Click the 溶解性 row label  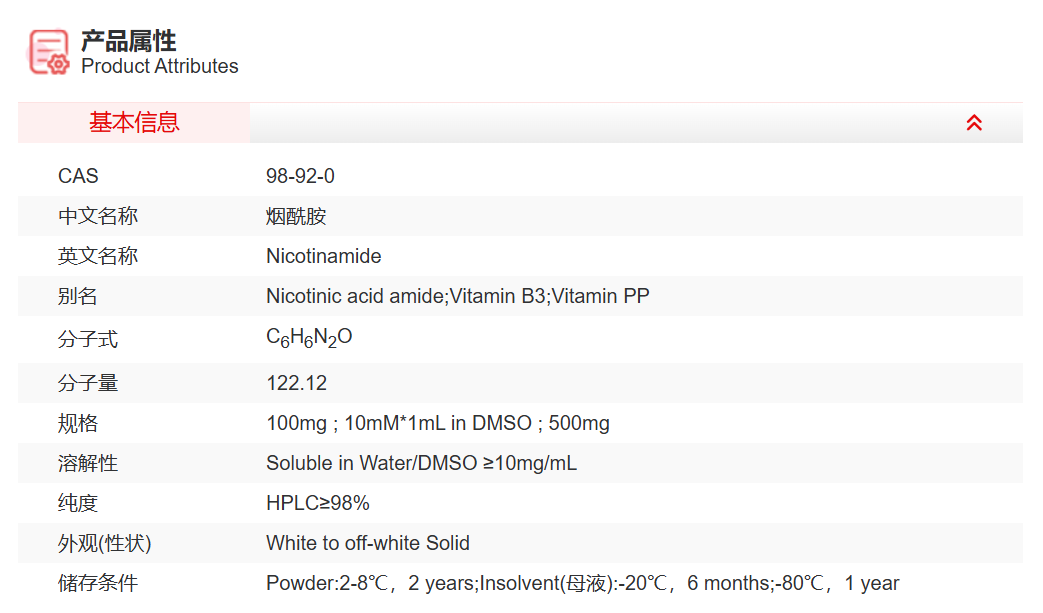pos(88,463)
